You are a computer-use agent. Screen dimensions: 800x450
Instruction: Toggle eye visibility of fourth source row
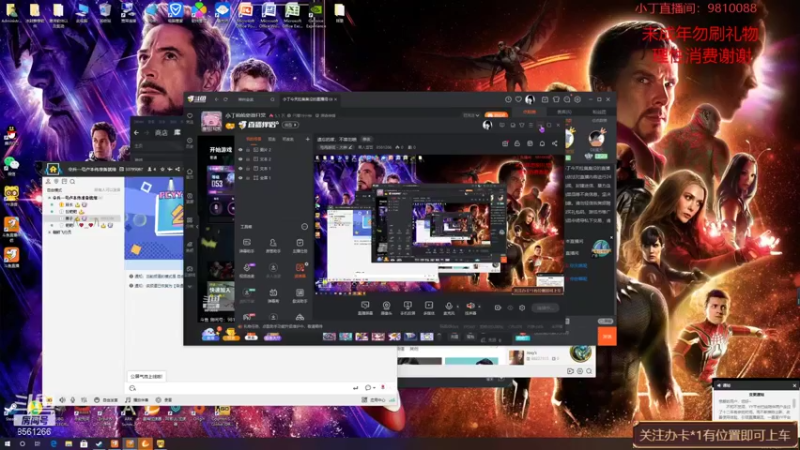click(240, 178)
